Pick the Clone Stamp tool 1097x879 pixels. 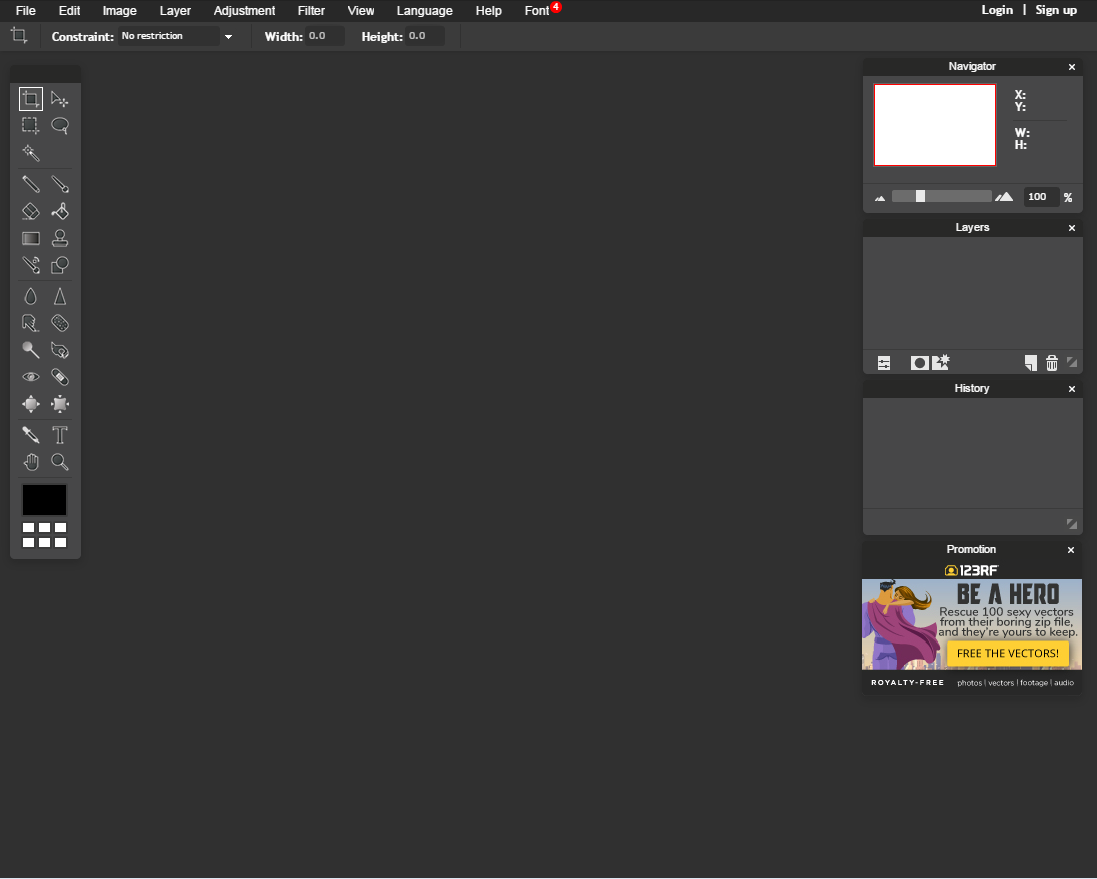[x=60, y=238]
